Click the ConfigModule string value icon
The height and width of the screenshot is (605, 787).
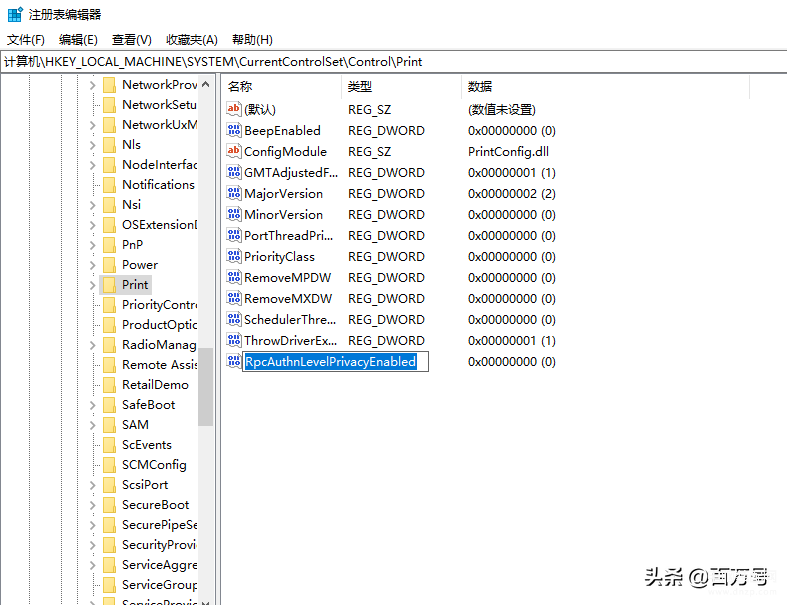pyautogui.click(x=234, y=151)
